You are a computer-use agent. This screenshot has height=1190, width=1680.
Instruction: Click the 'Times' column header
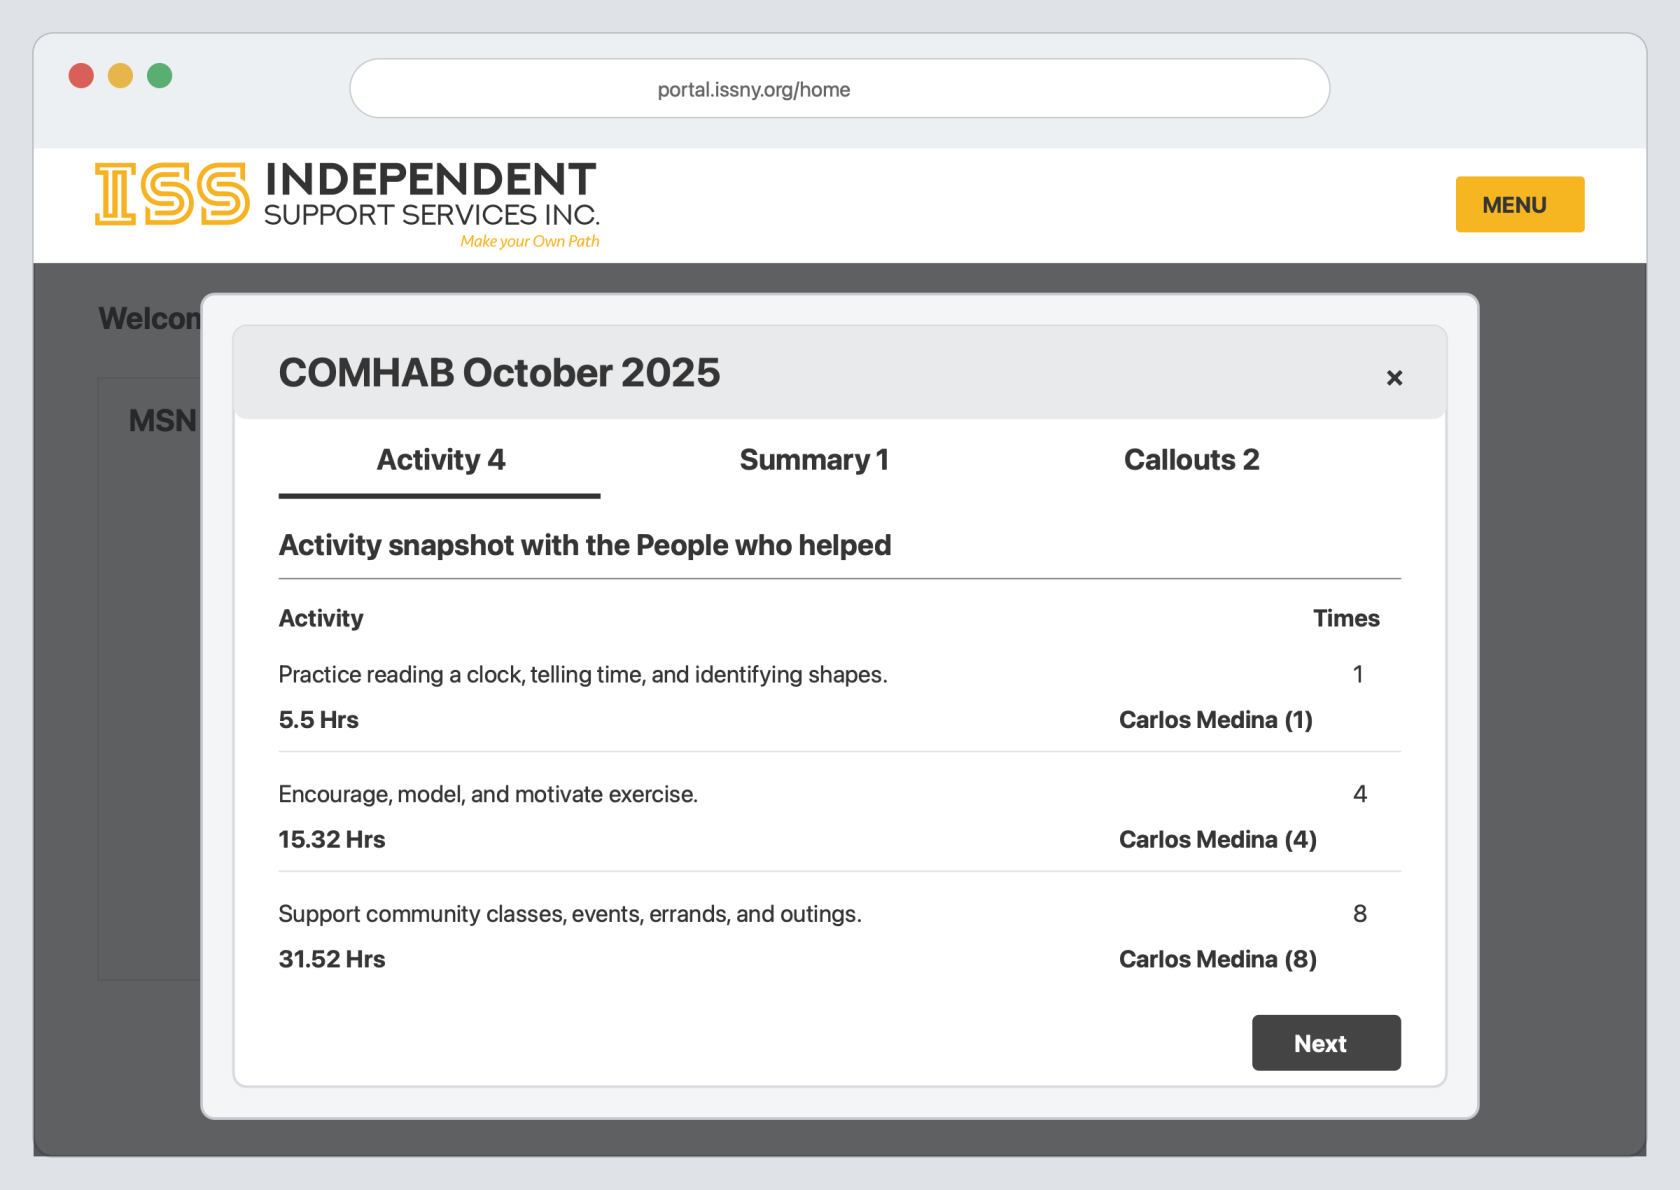pos(1346,619)
